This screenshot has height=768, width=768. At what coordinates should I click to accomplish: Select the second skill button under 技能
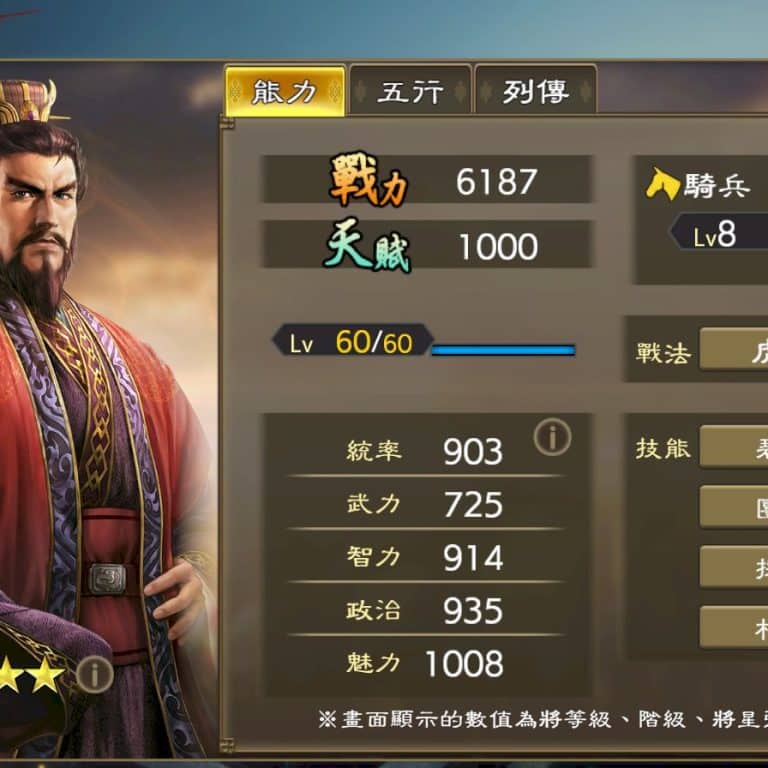pyautogui.click(x=734, y=506)
